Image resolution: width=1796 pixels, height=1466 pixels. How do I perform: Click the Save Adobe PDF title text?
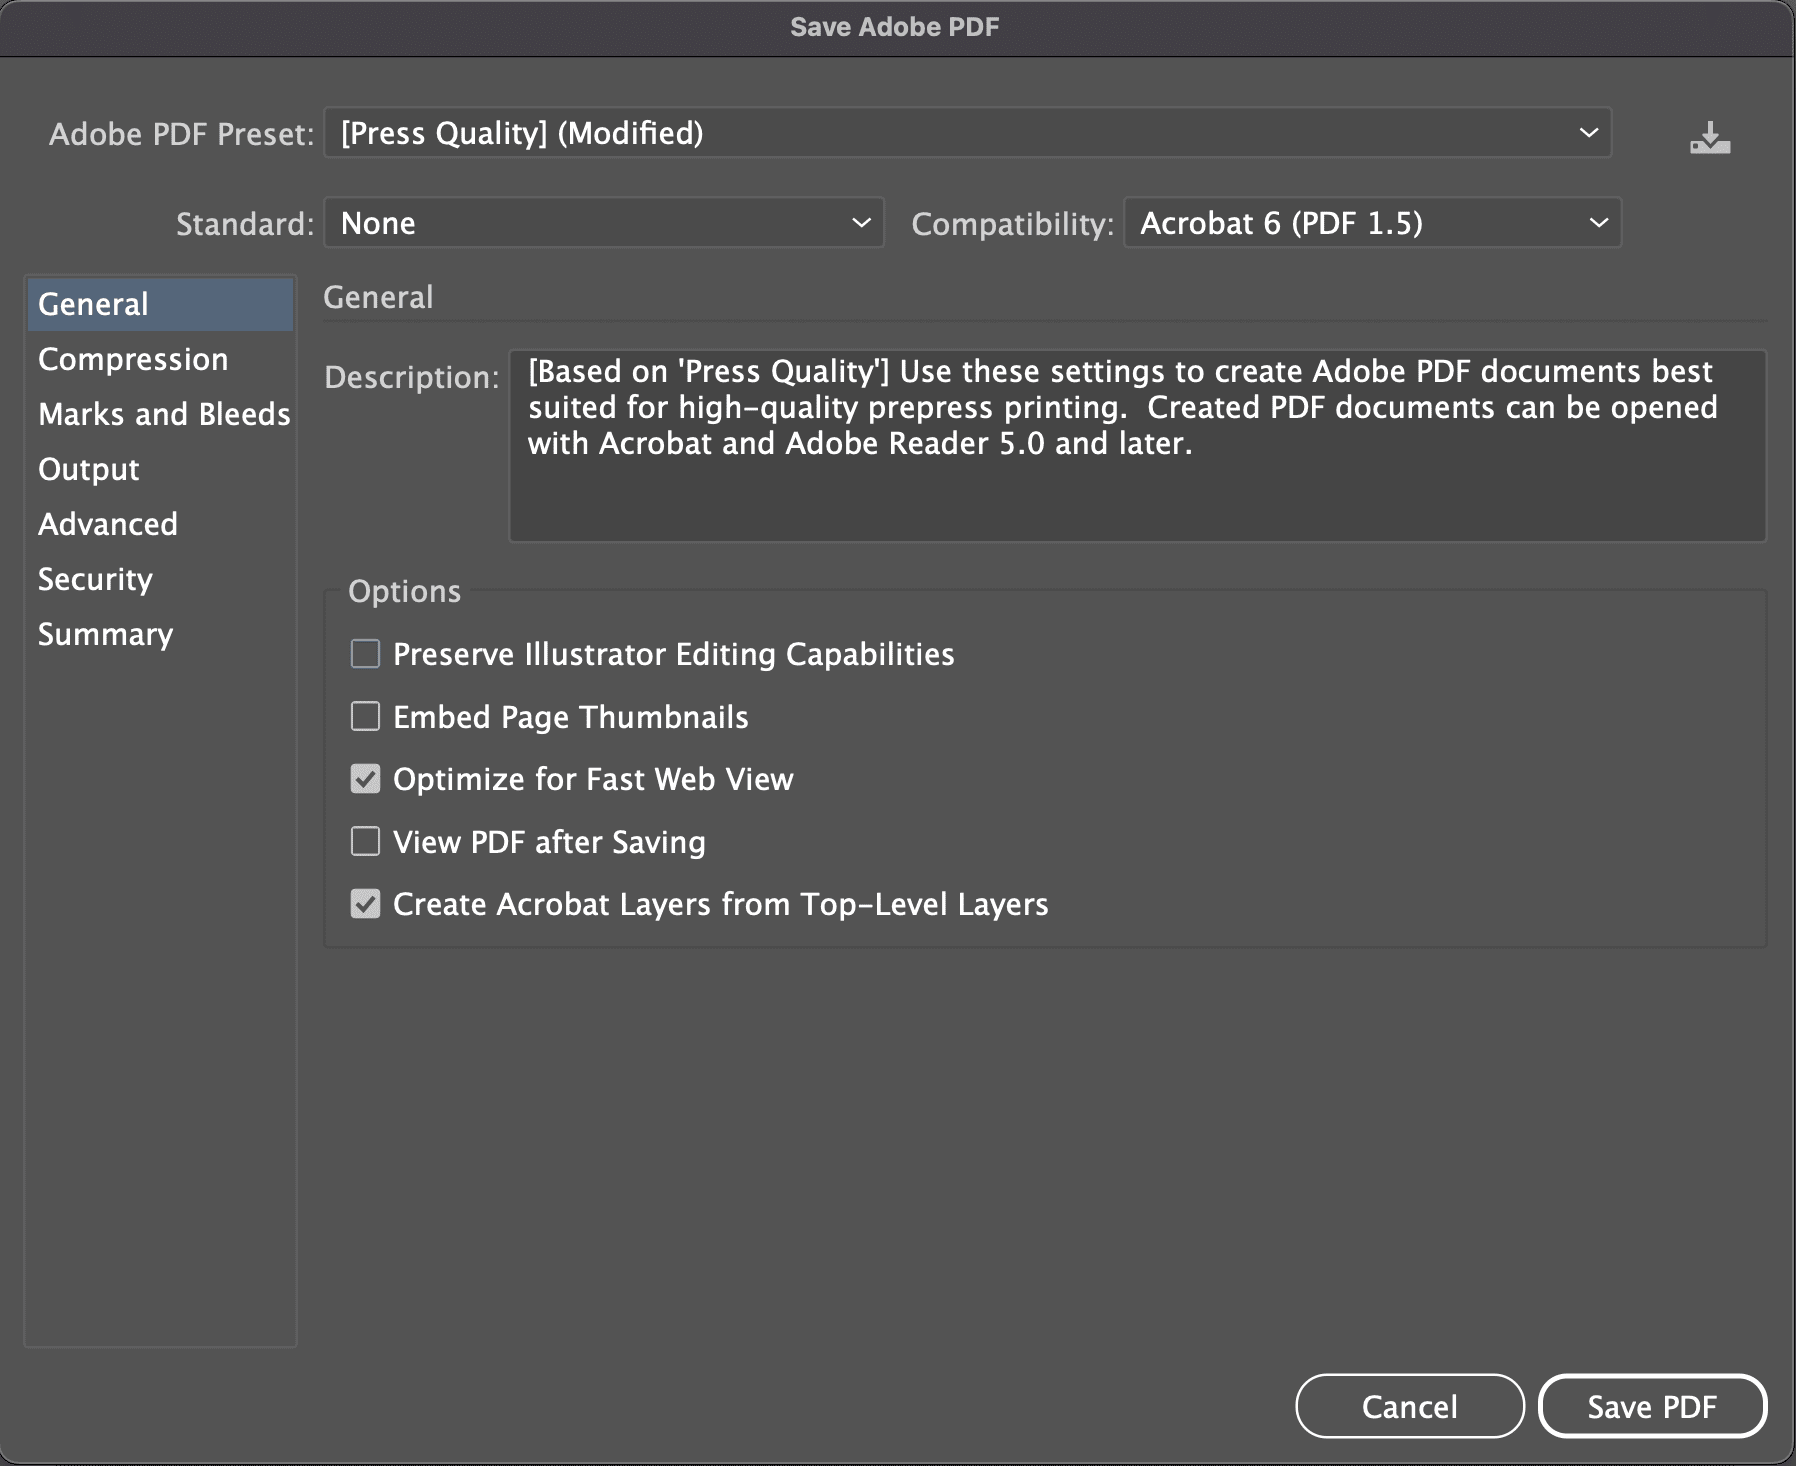click(x=895, y=27)
